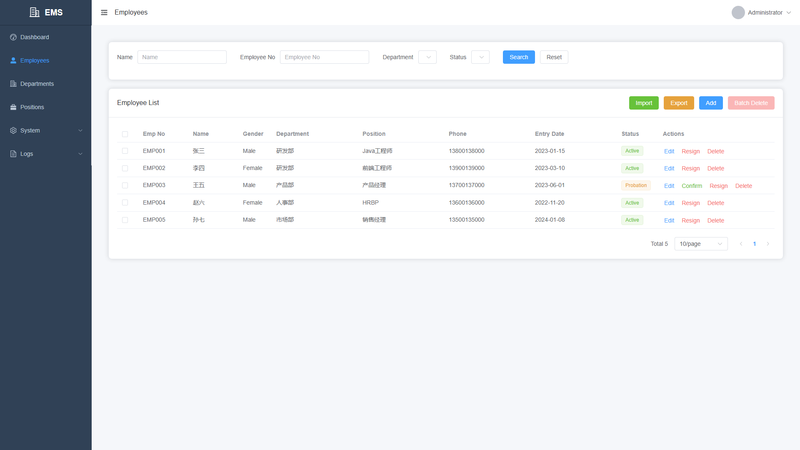Image resolution: width=800 pixels, height=450 pixels.
Task: Click the Batch Delete button
Action: [751, 103]
